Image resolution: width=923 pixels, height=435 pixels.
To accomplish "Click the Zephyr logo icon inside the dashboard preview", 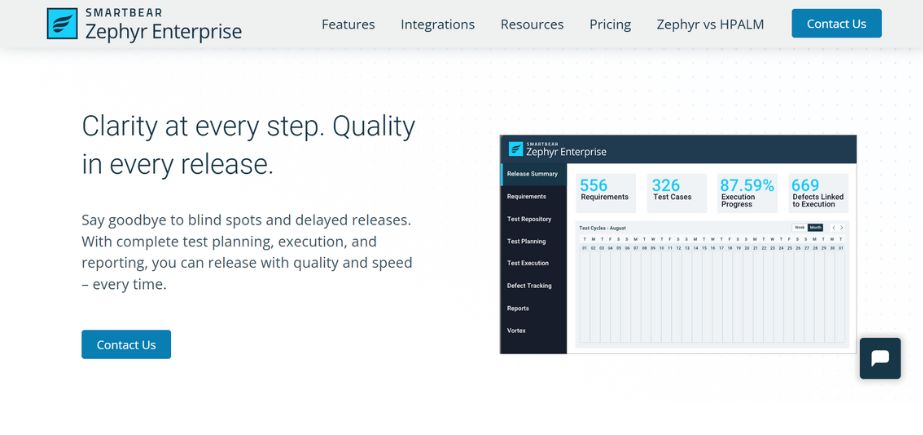I will tap(516, 149).
